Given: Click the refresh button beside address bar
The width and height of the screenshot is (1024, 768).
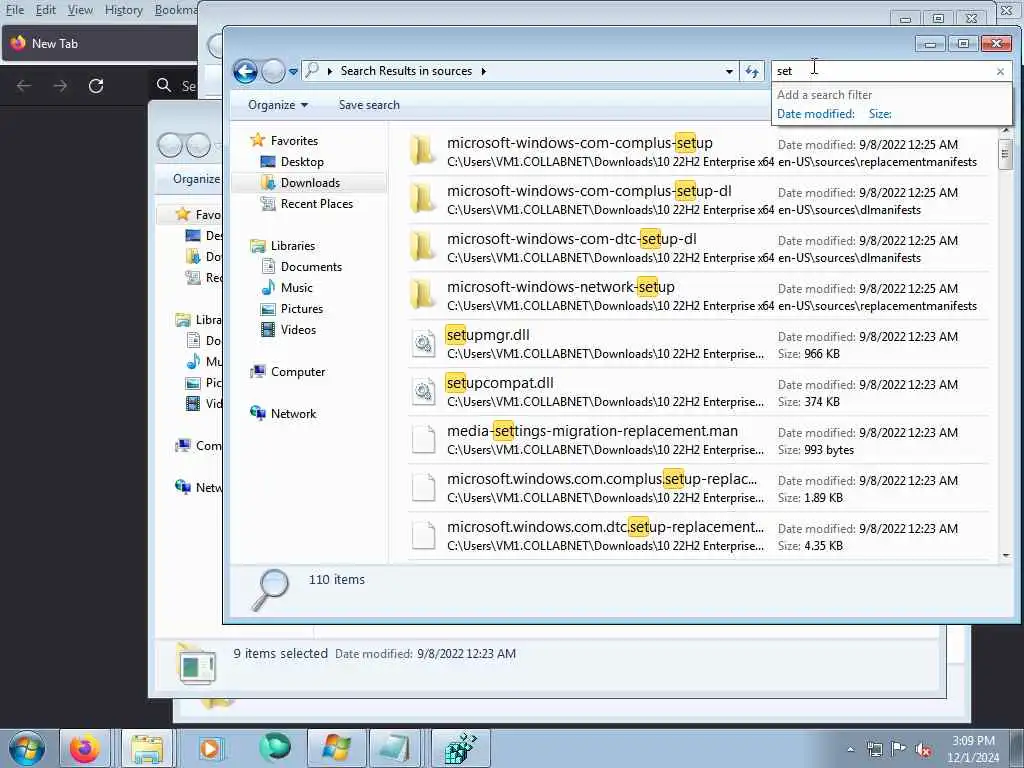Looking at the screenshot, I should click(x=752, y=71).
